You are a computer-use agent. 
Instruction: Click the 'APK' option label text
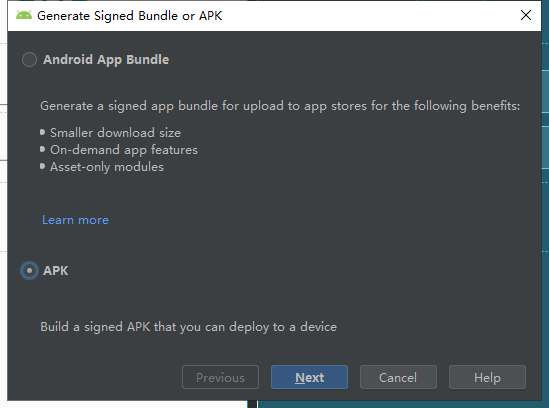(x=56, y=271)
